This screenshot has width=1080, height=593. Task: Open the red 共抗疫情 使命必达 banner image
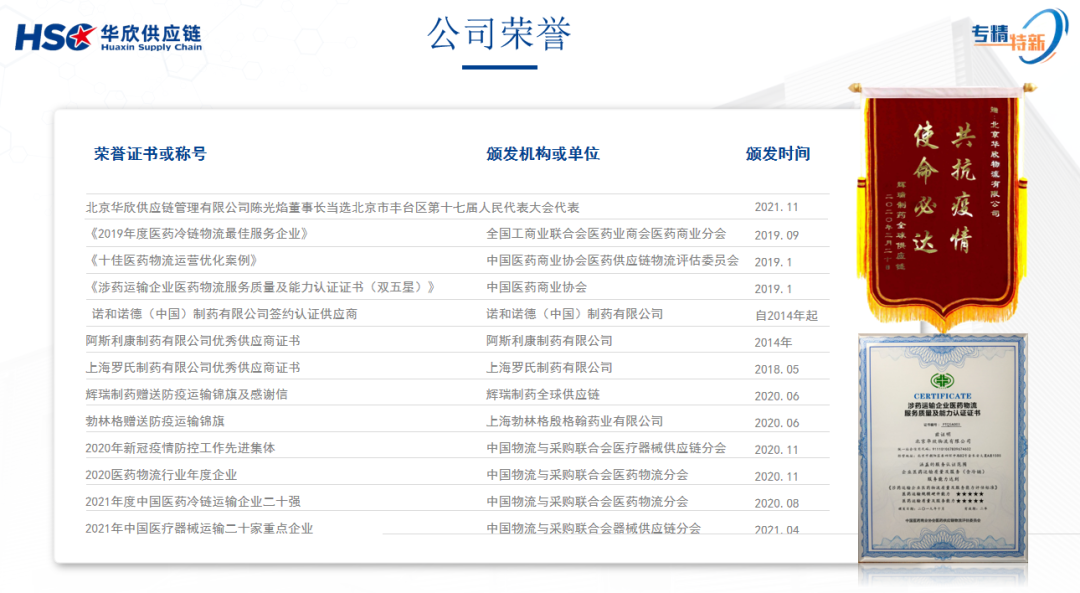pyautogui.click(x=941, y=207)
